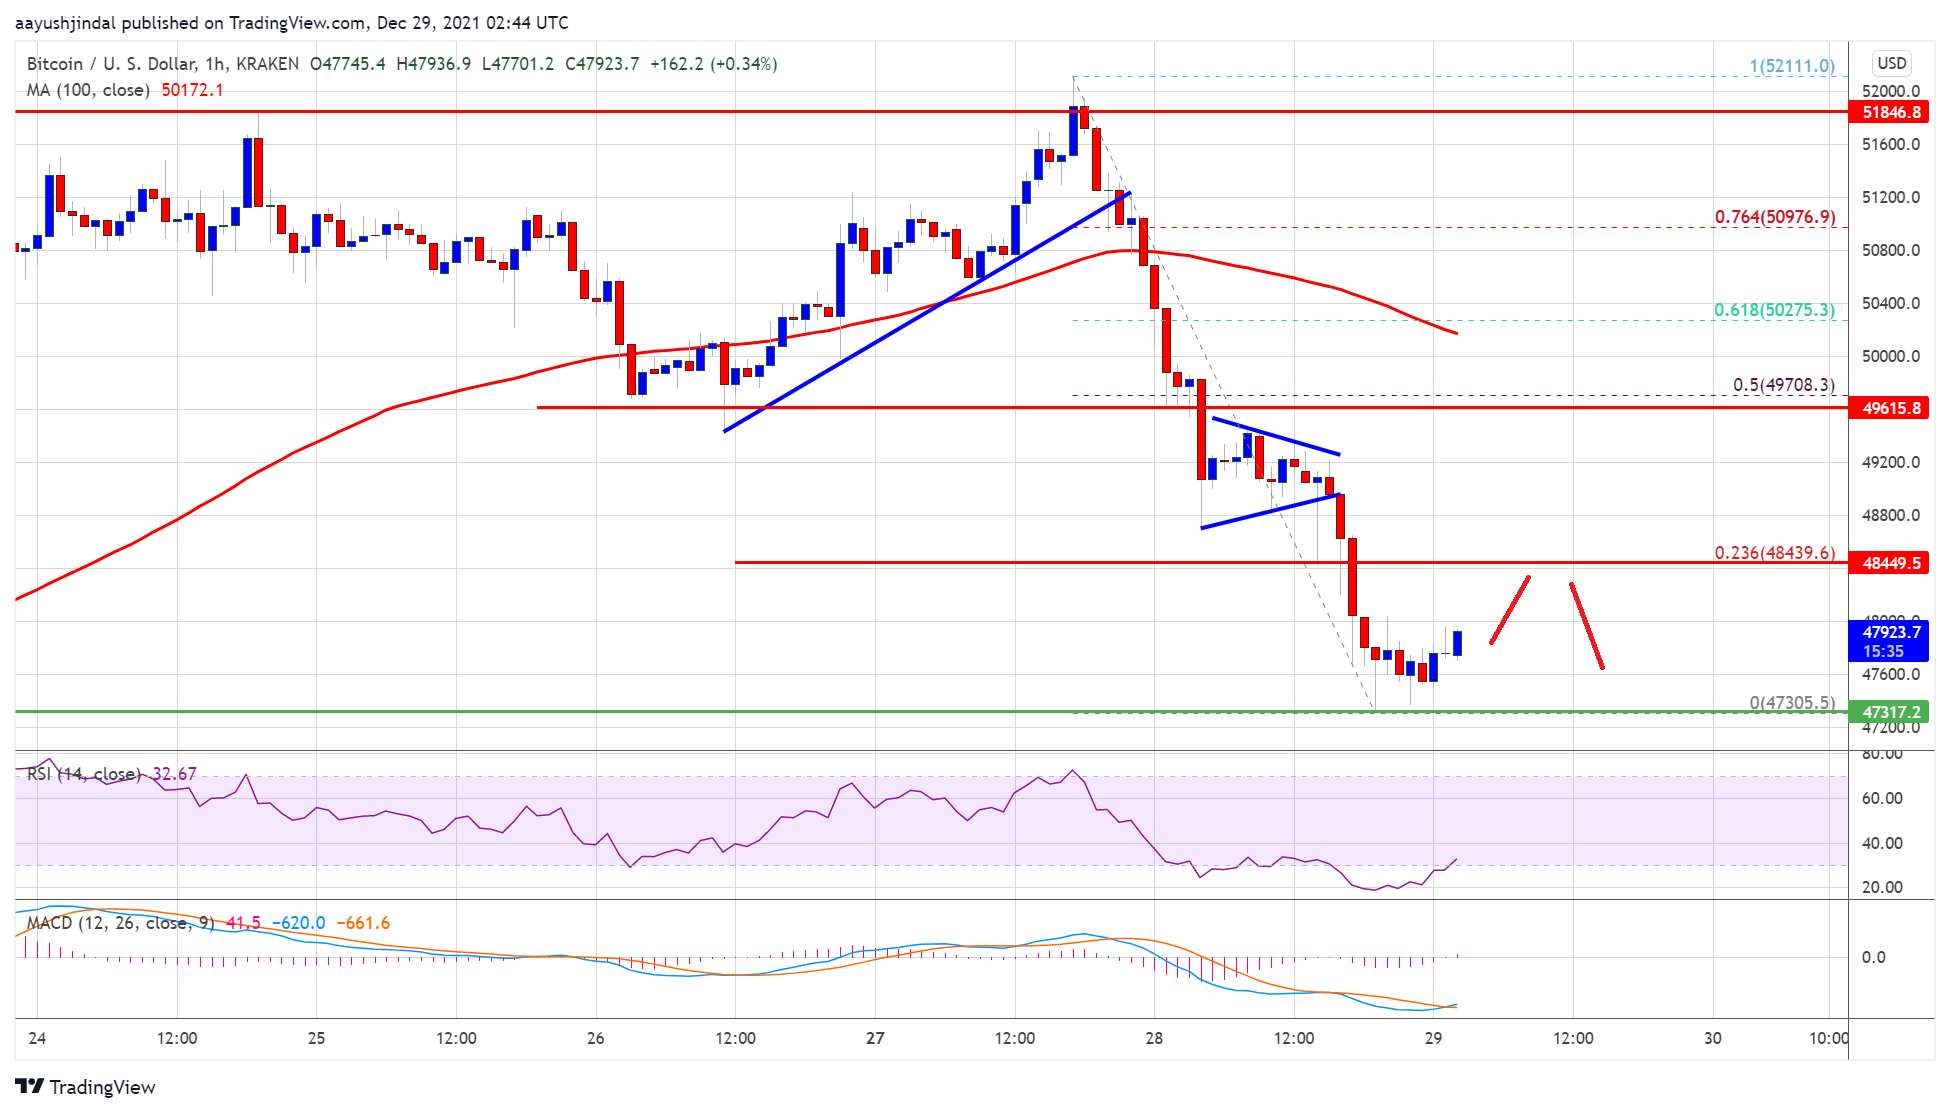1950x1113 pixels.
Task: Click the 51600.0 price axis tick
Action: coord(1890,144)
